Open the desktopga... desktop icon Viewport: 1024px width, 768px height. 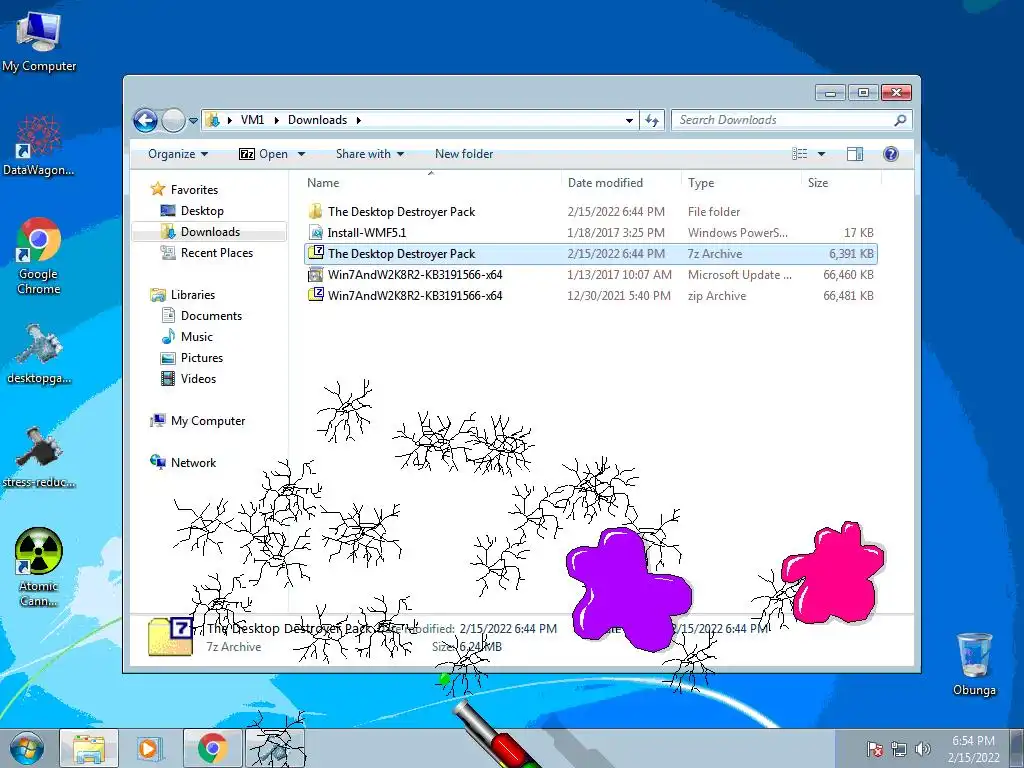coord(39,354)
